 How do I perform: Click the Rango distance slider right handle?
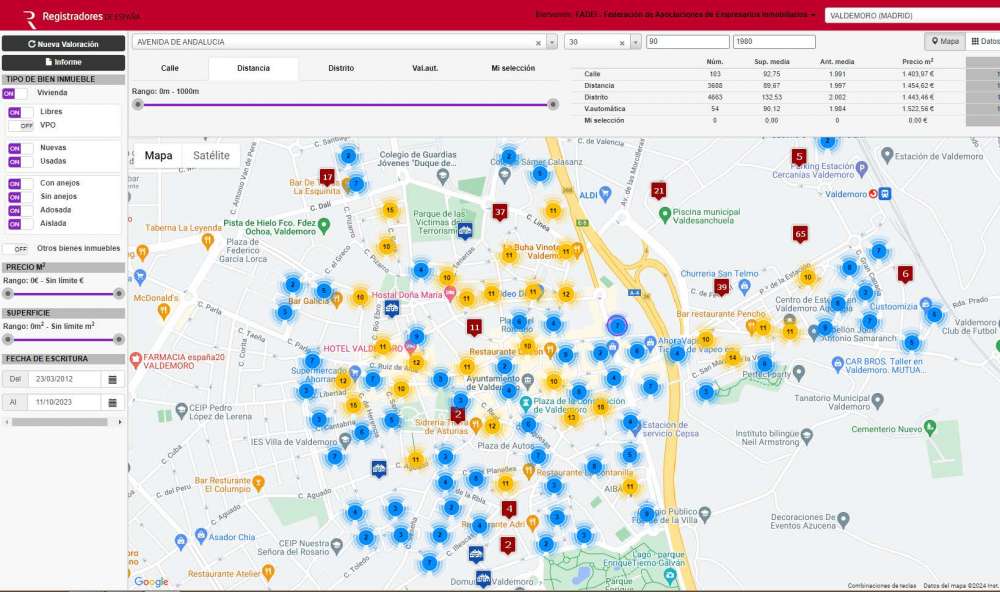point(553,105)
